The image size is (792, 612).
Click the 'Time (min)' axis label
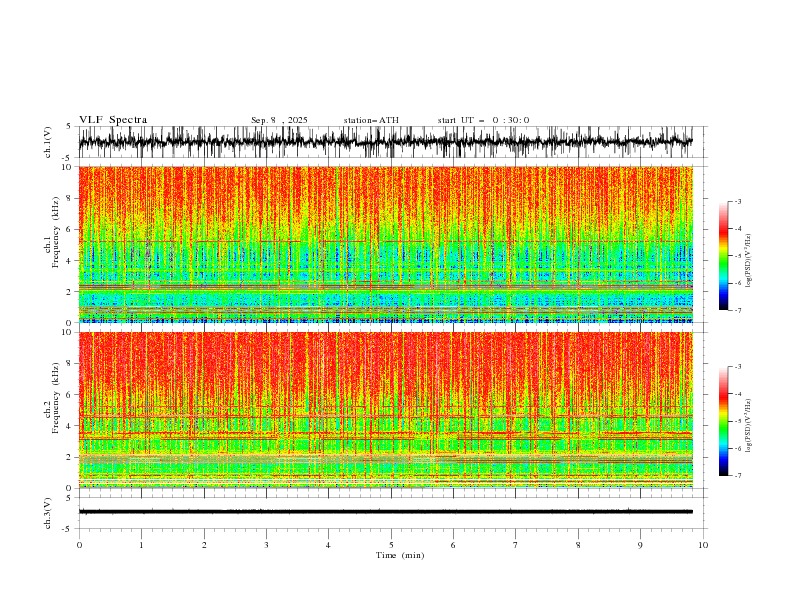400,555
